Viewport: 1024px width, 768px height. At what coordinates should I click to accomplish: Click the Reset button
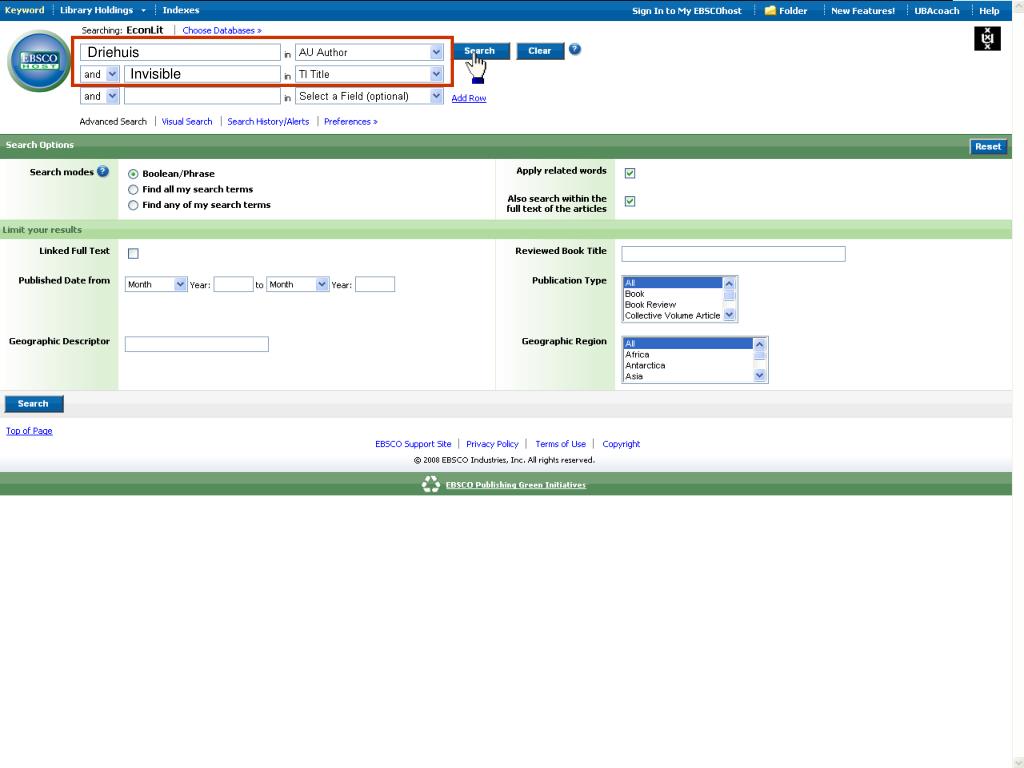pyautogui.click(x=987, y=146)
